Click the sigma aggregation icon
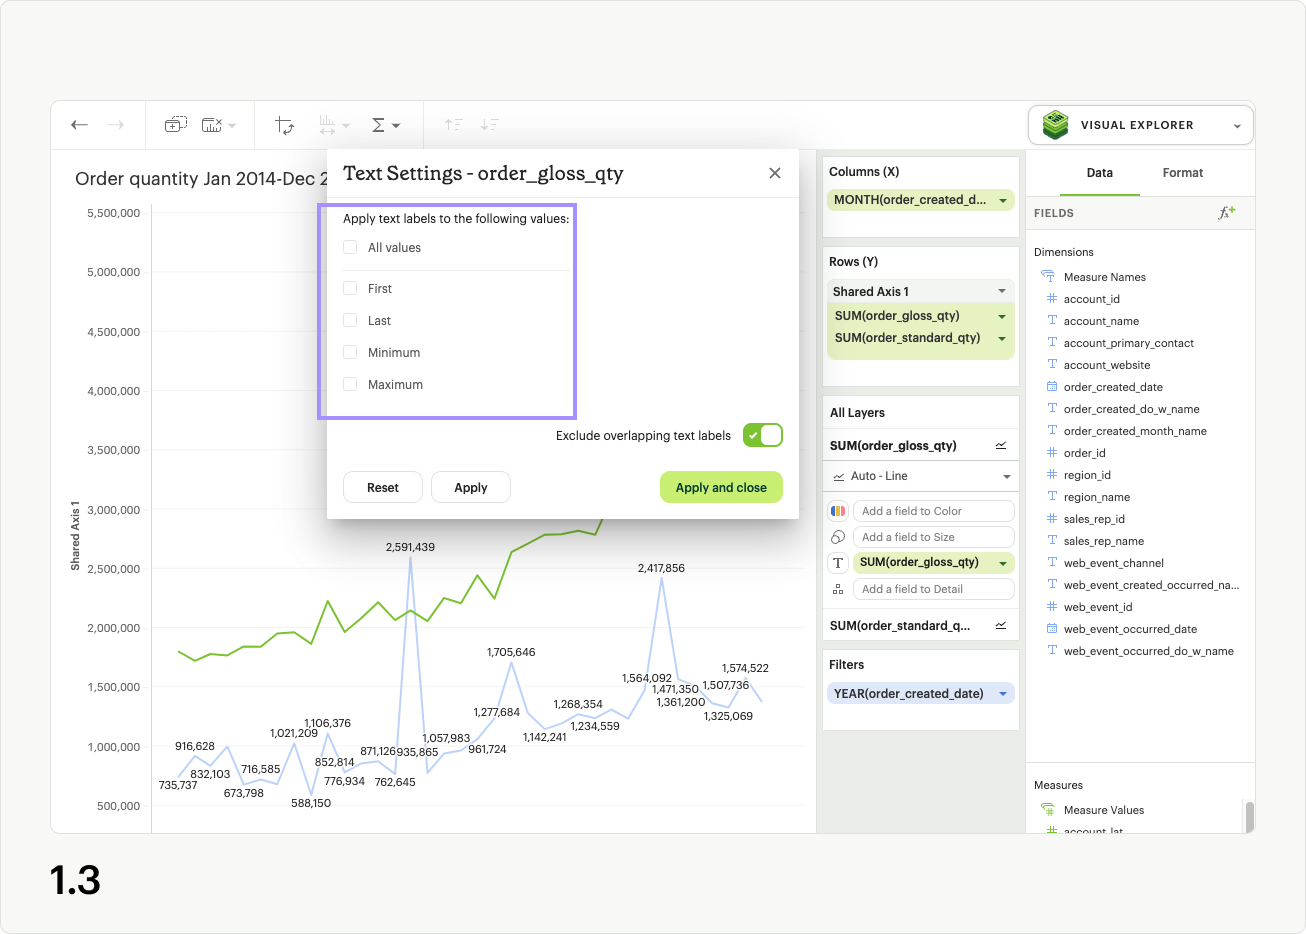The image size is (1306, 934). coord(378,125)
